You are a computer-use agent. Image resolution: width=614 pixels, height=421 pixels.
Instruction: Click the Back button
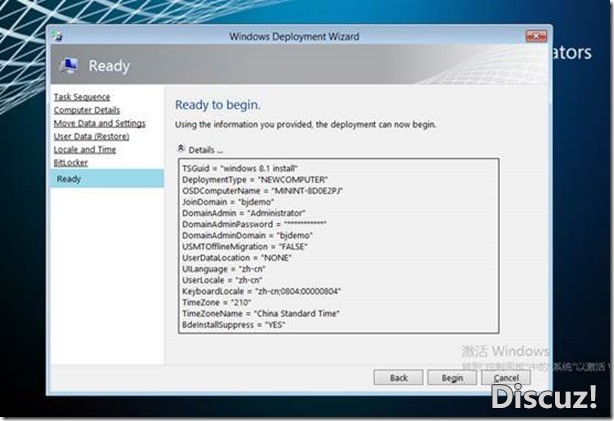click(x=398, y=378)
